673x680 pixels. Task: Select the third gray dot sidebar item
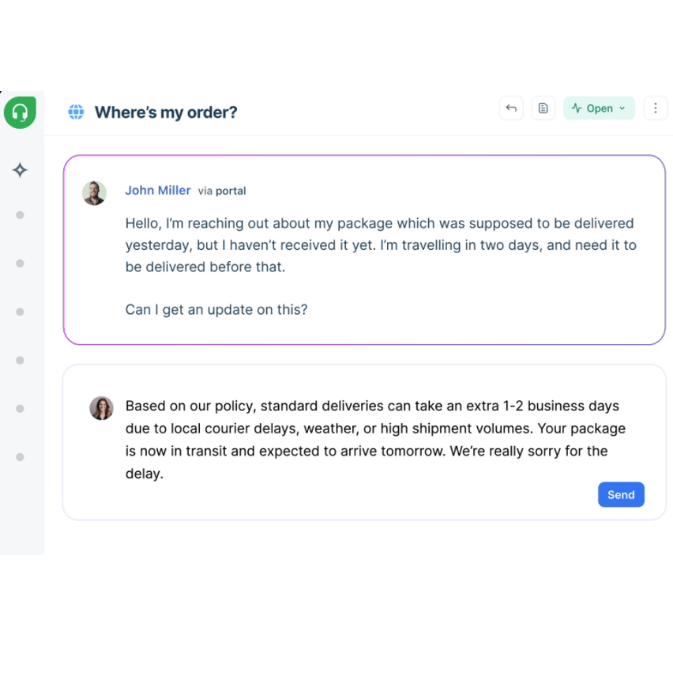click(x=20, y=312)
